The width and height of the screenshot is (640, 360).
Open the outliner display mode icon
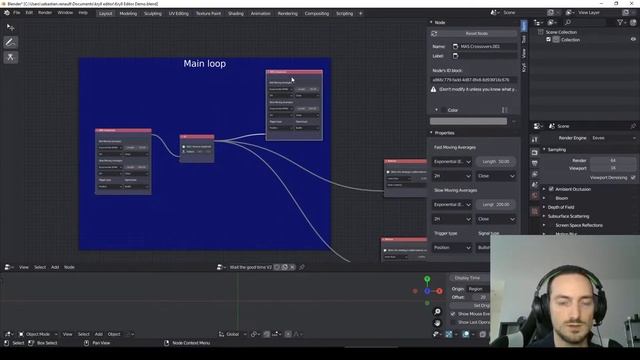coord(551,22)
